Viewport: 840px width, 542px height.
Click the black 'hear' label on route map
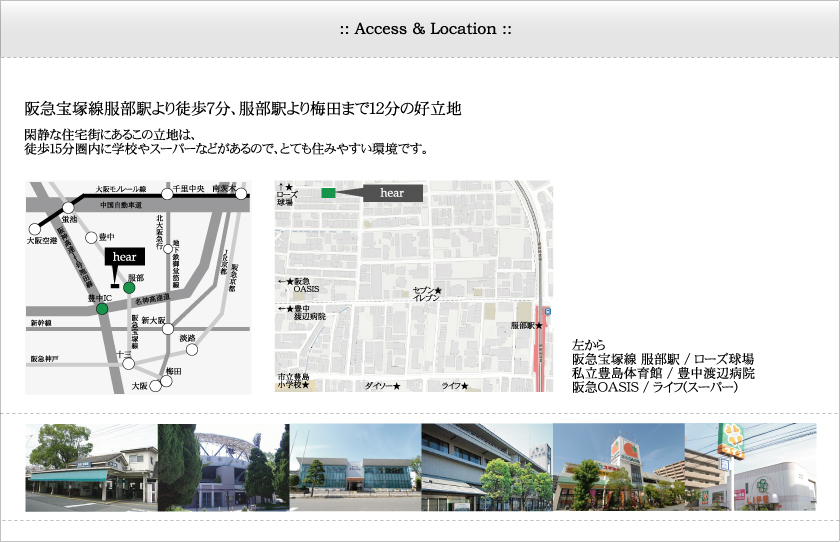[x=124, y=257]
